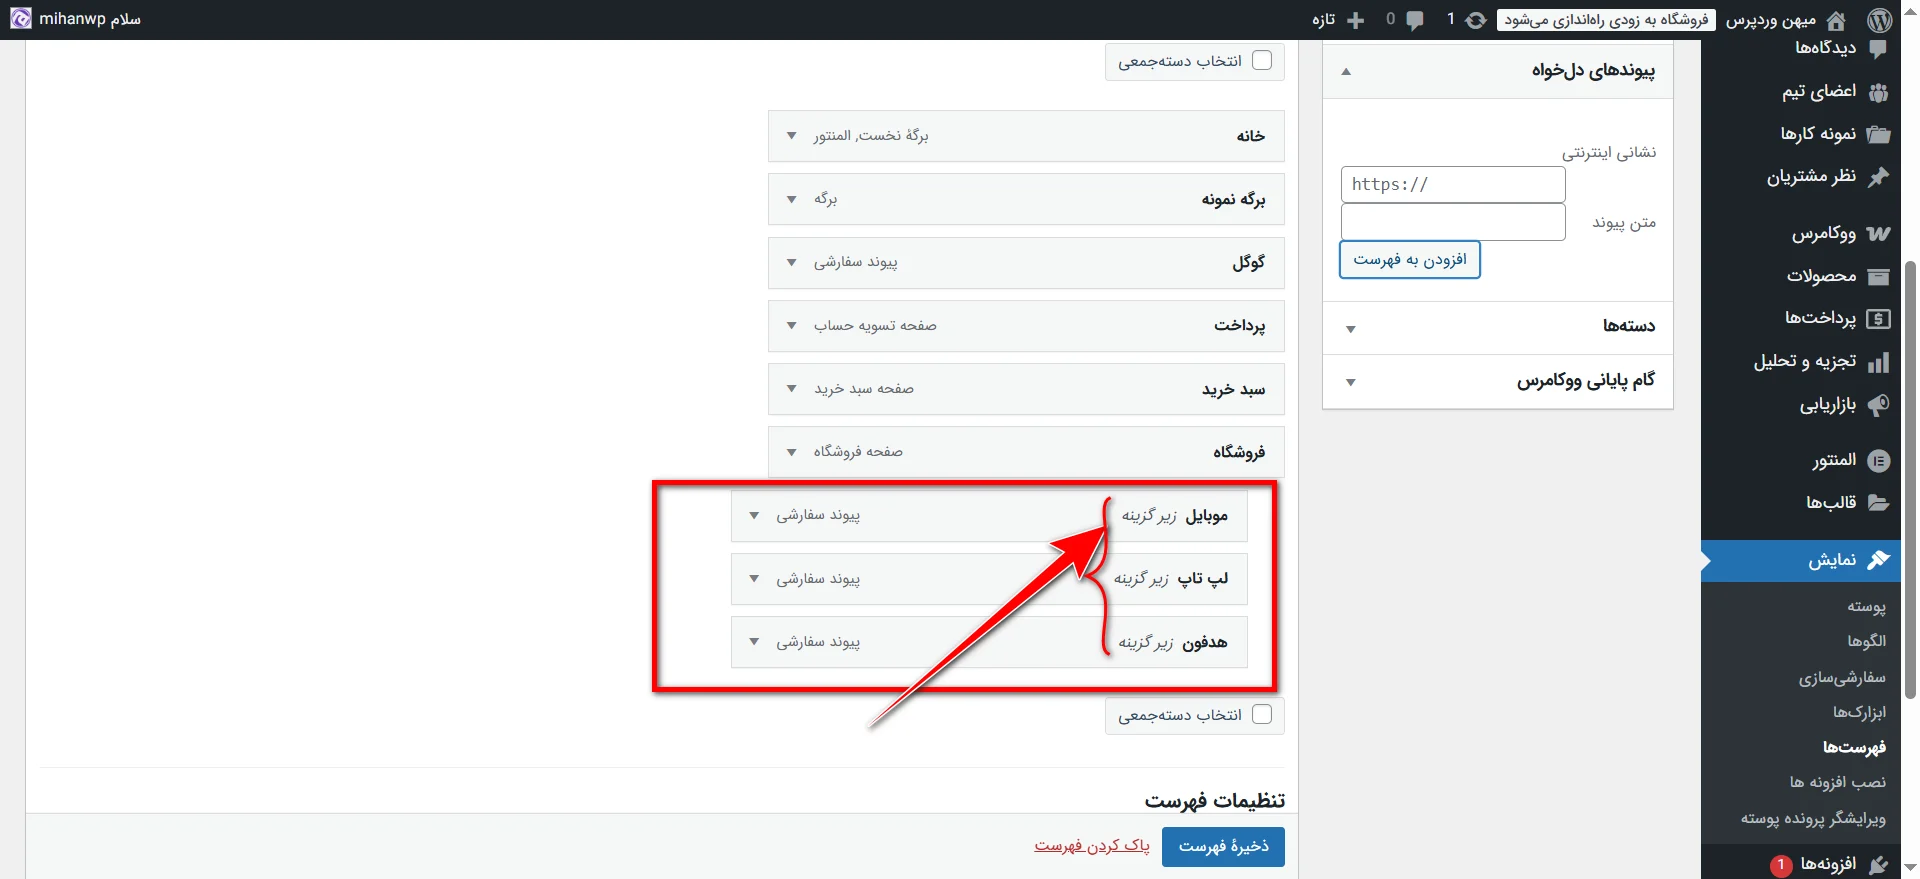Open ویرایشگر پرونده پوسته submenu item

click(1813, 818)
